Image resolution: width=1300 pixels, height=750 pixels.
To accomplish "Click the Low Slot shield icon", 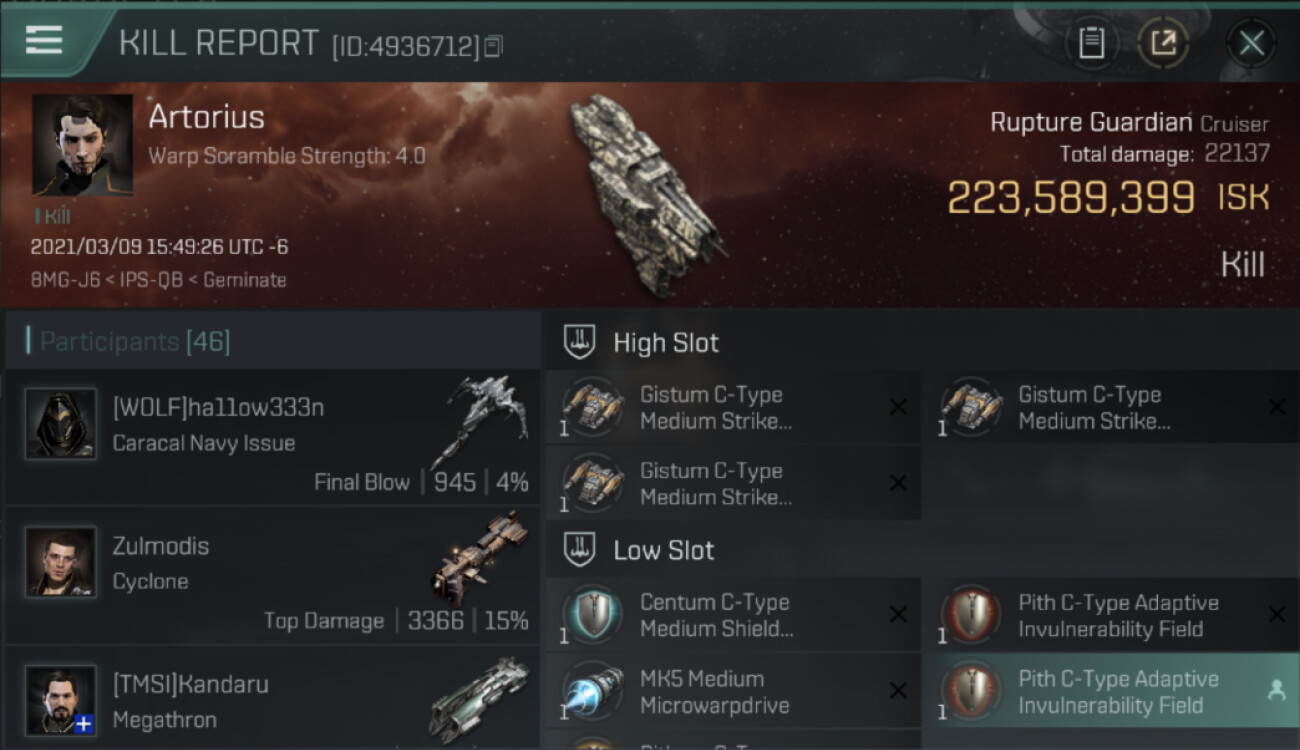I will (580, 550).
